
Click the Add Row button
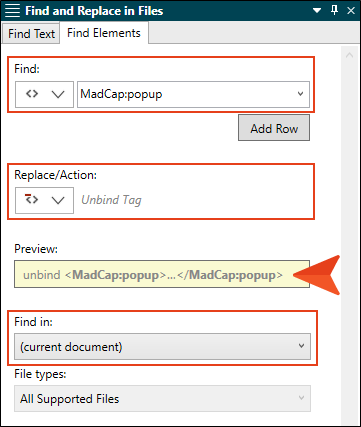point(274,128)
